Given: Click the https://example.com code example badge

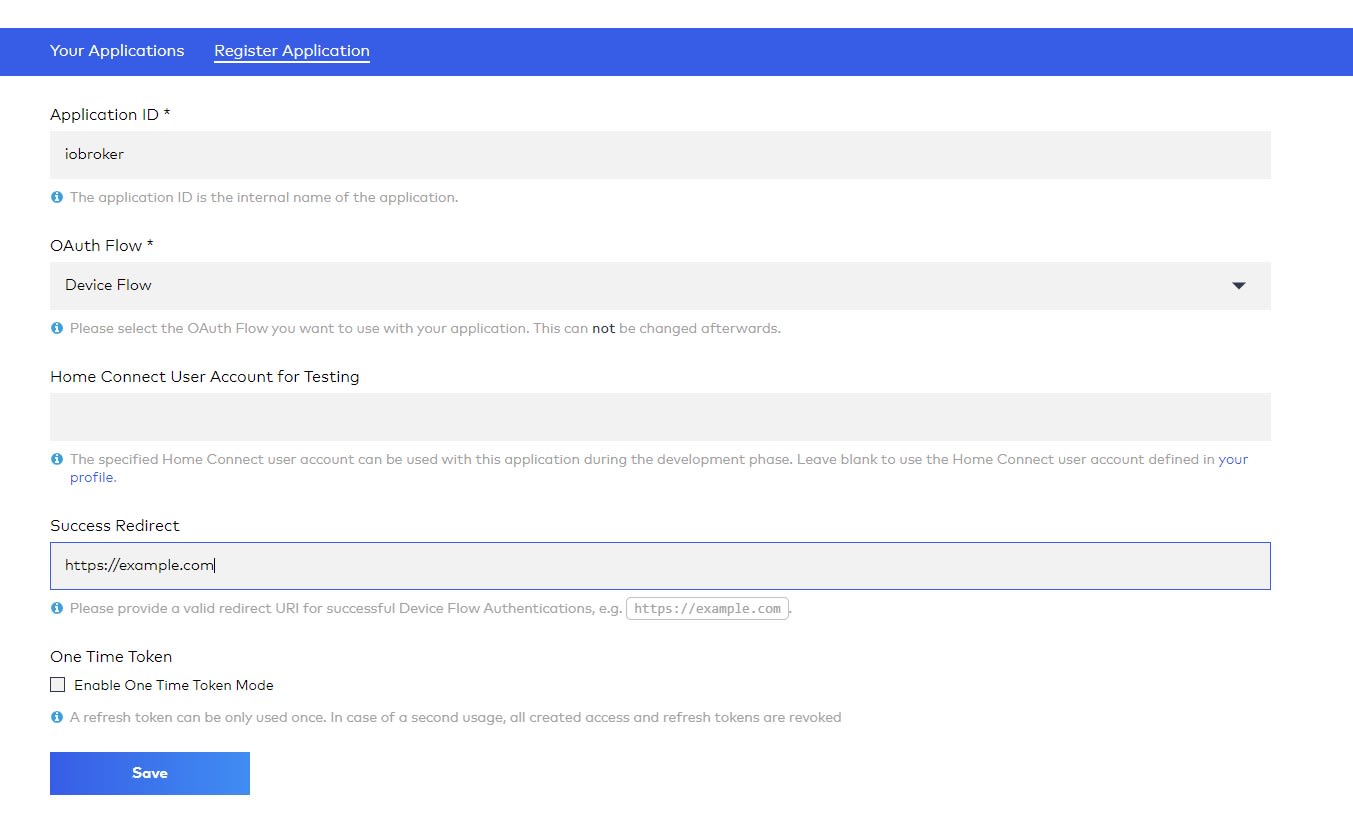Looking at the screenshot, I should [x=706, y=607].
